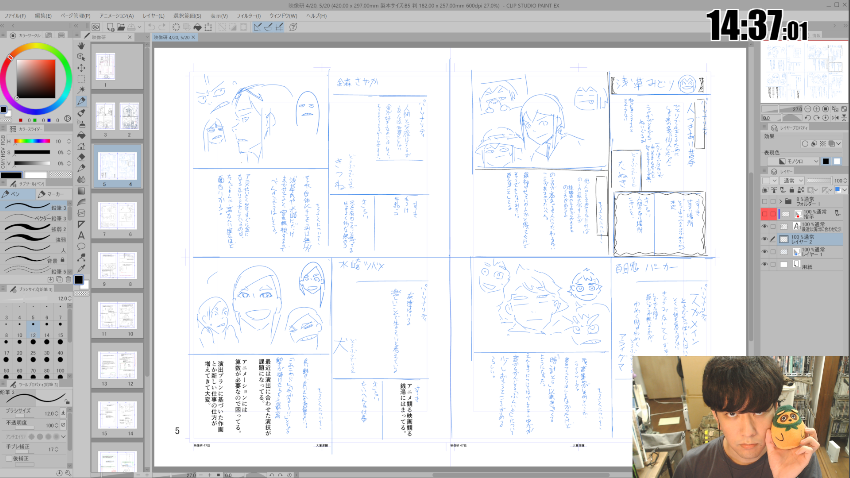Image resolution: width=850 pixels, height=478 pixels.
Task: Expand the フォルダー 1 layer folder
Action: (x=781, y=201)
